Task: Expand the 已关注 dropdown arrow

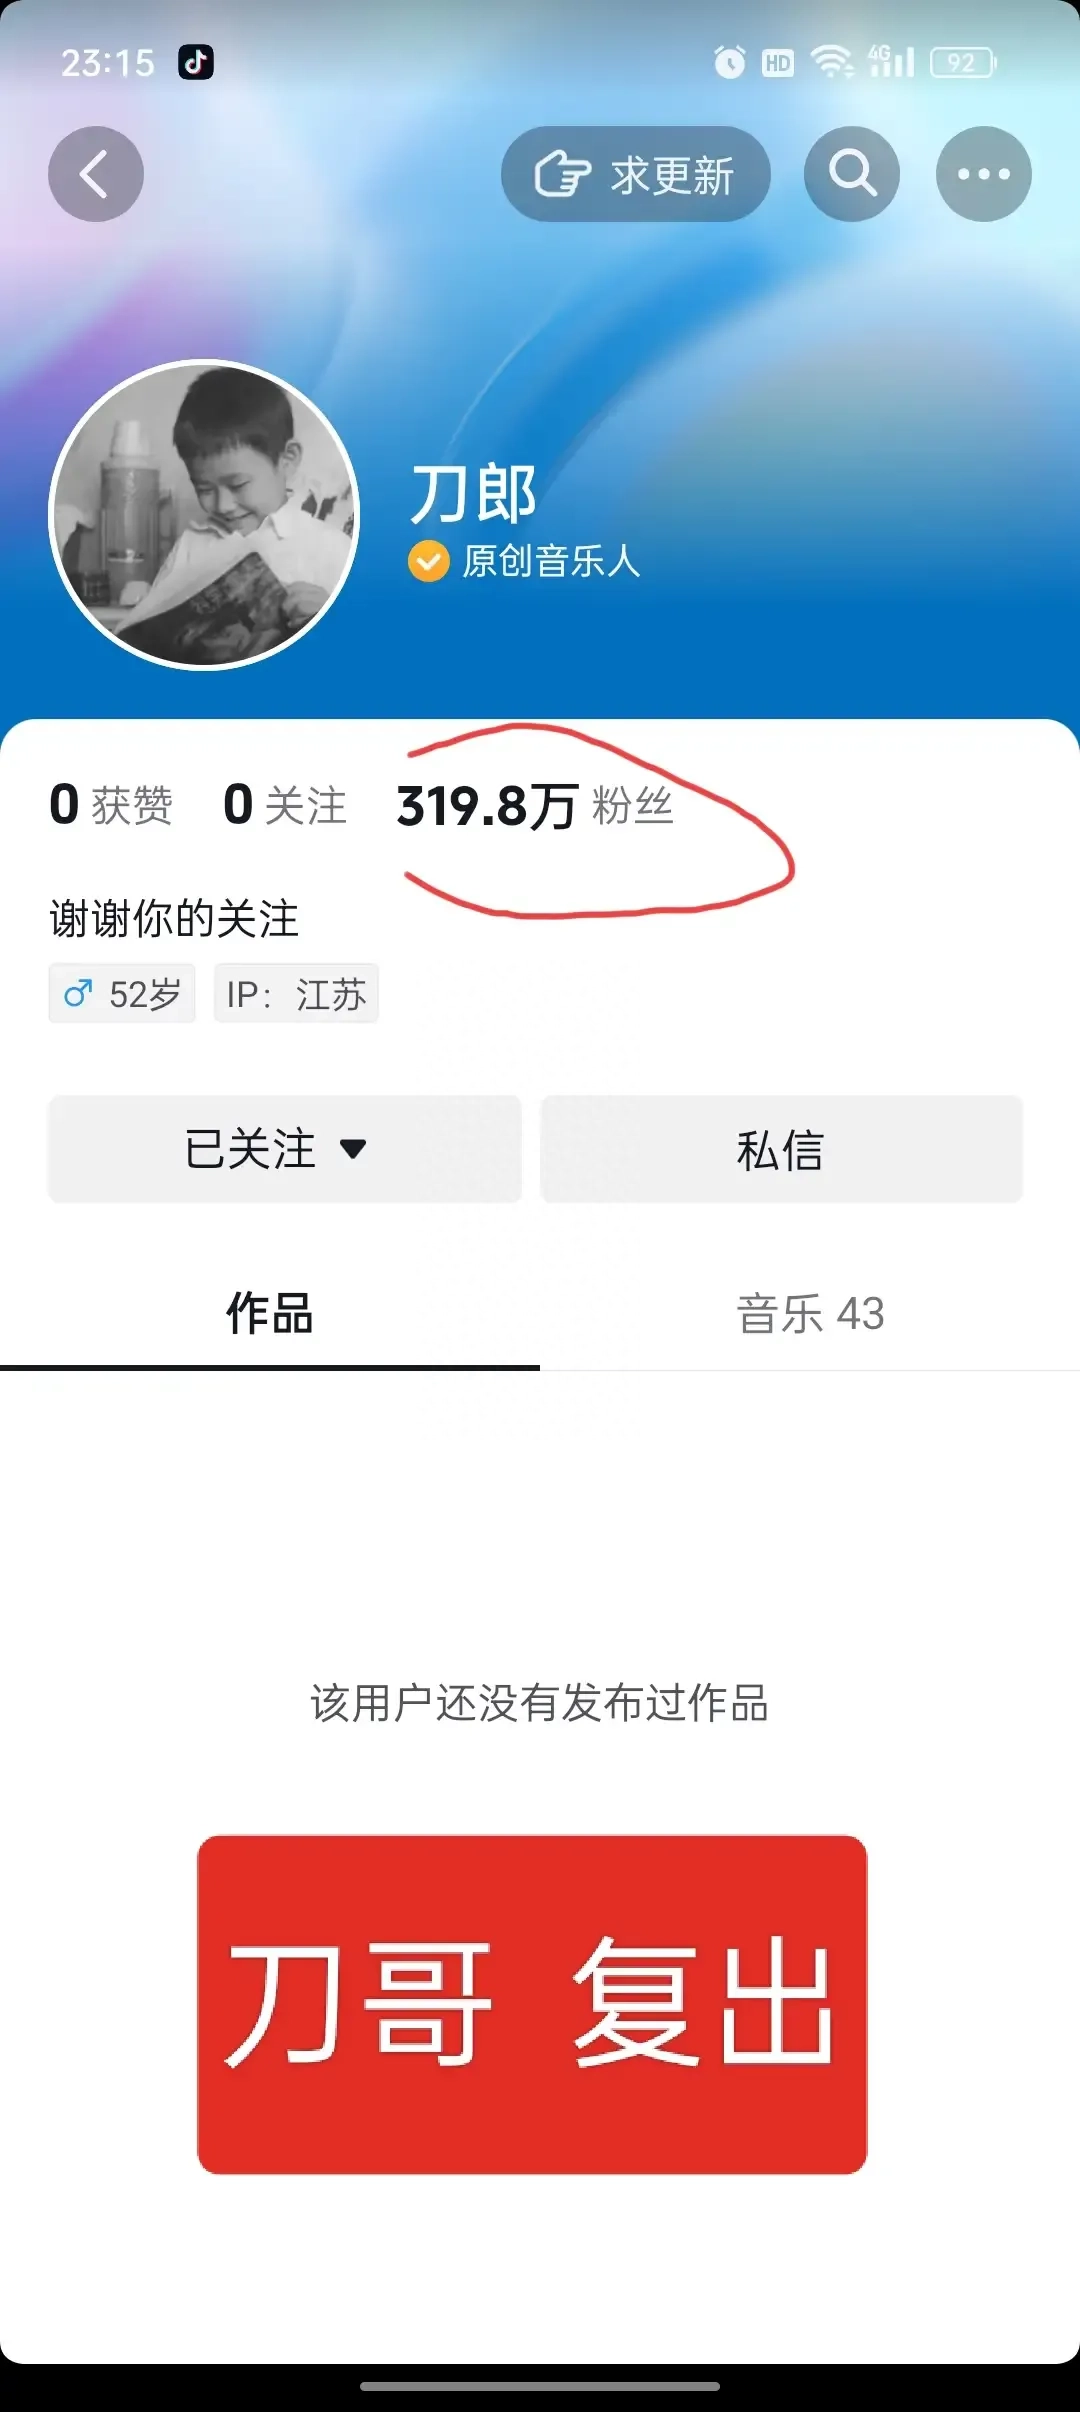Action: pos(353,1149)
